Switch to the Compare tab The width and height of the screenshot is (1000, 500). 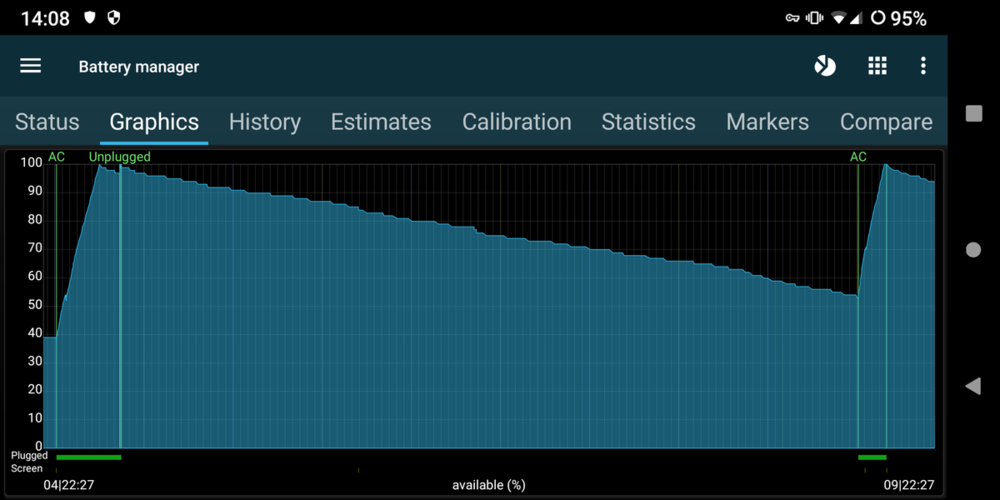[885, 122]
